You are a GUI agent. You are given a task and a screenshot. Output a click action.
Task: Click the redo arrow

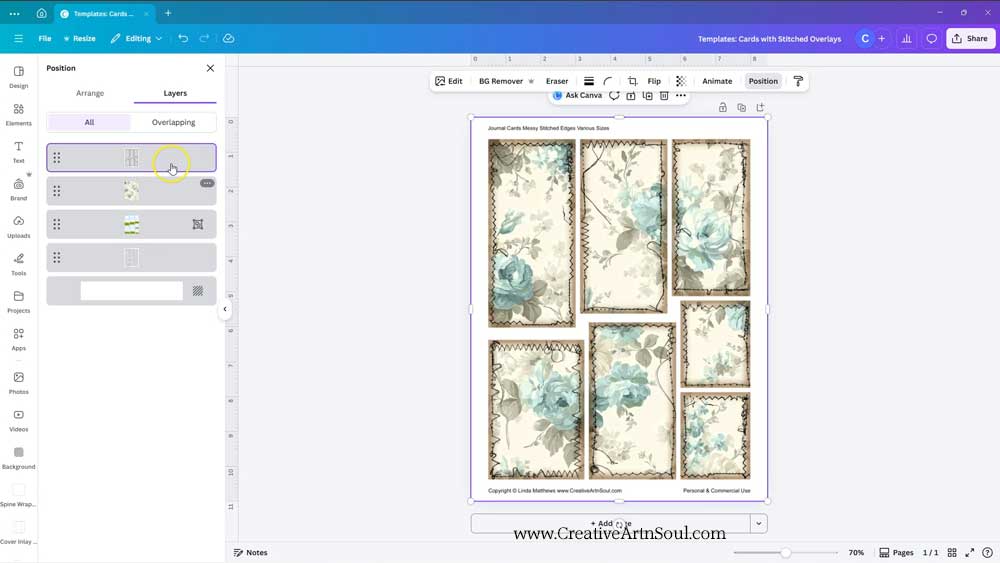click(x=204, y=38)
